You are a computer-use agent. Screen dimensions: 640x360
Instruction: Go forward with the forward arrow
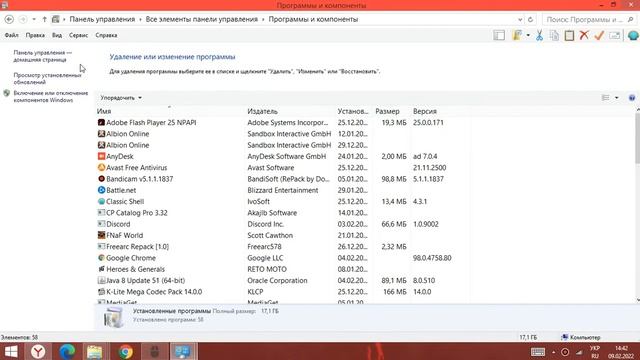click(x=23, y=19)
